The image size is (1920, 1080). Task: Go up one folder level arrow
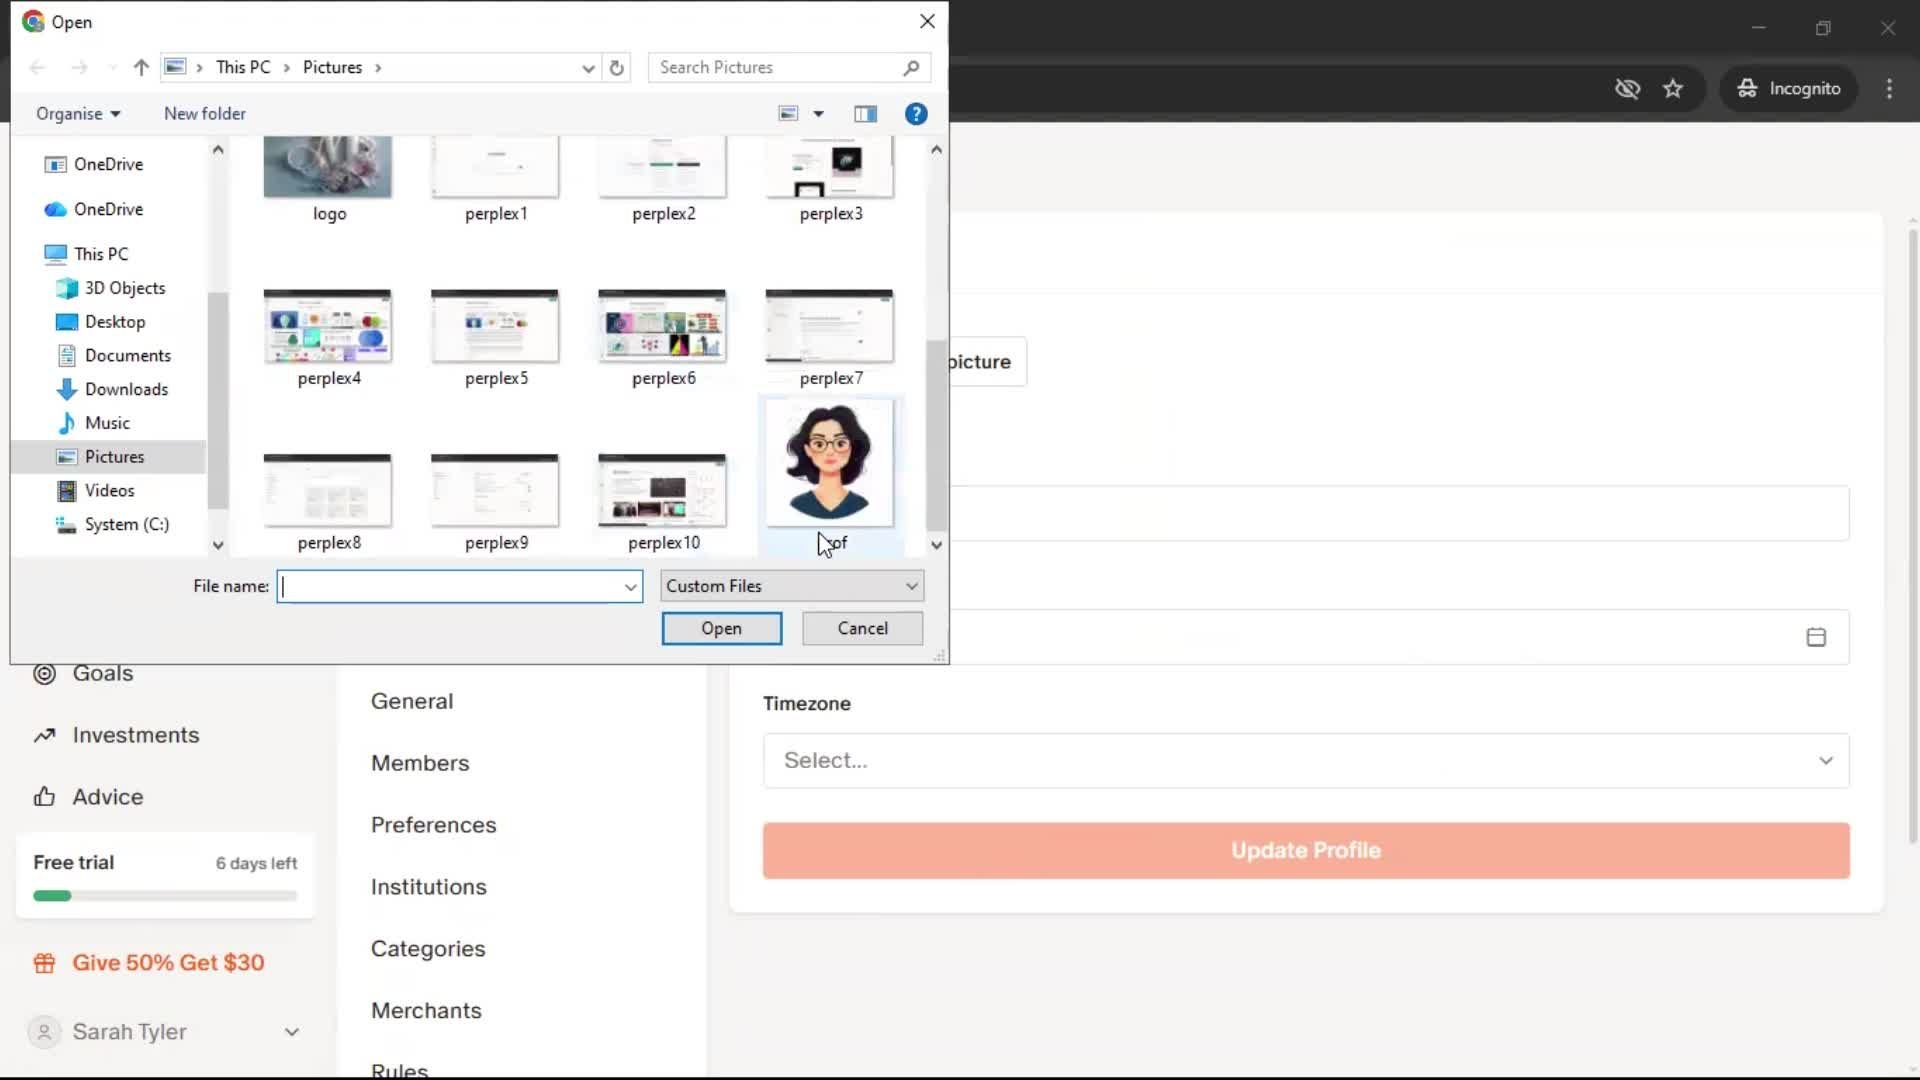(x=141, y=68)
